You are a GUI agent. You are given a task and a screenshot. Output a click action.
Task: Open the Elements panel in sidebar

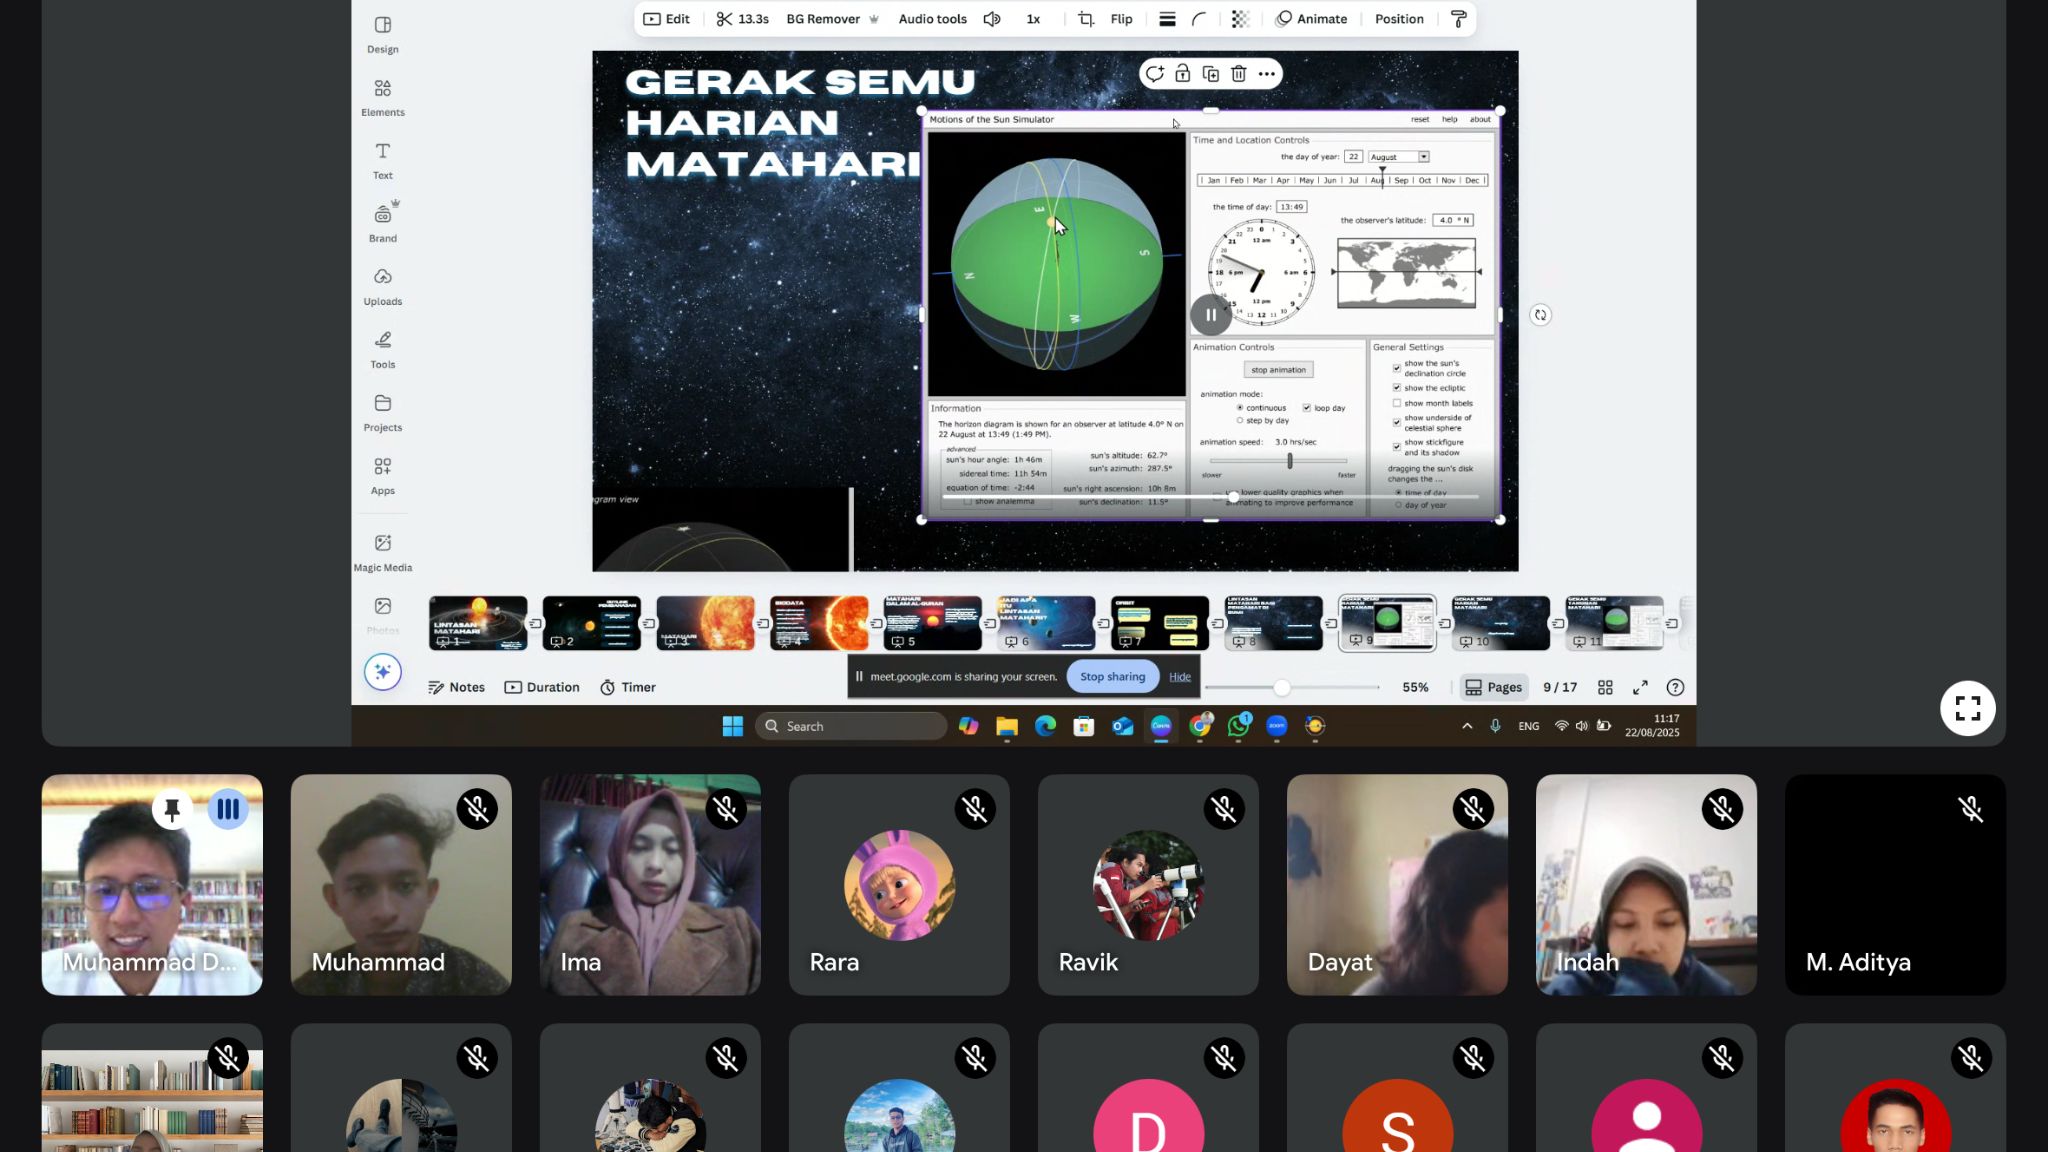click(382, 97)
